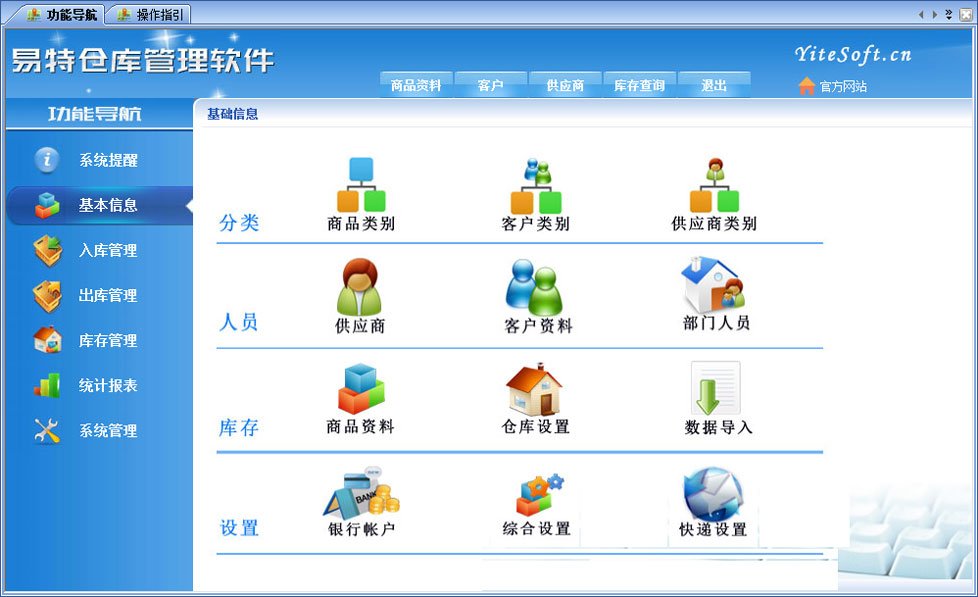
Task: Open the tab list dropdown arrow
Action: [x=948, y=15]
